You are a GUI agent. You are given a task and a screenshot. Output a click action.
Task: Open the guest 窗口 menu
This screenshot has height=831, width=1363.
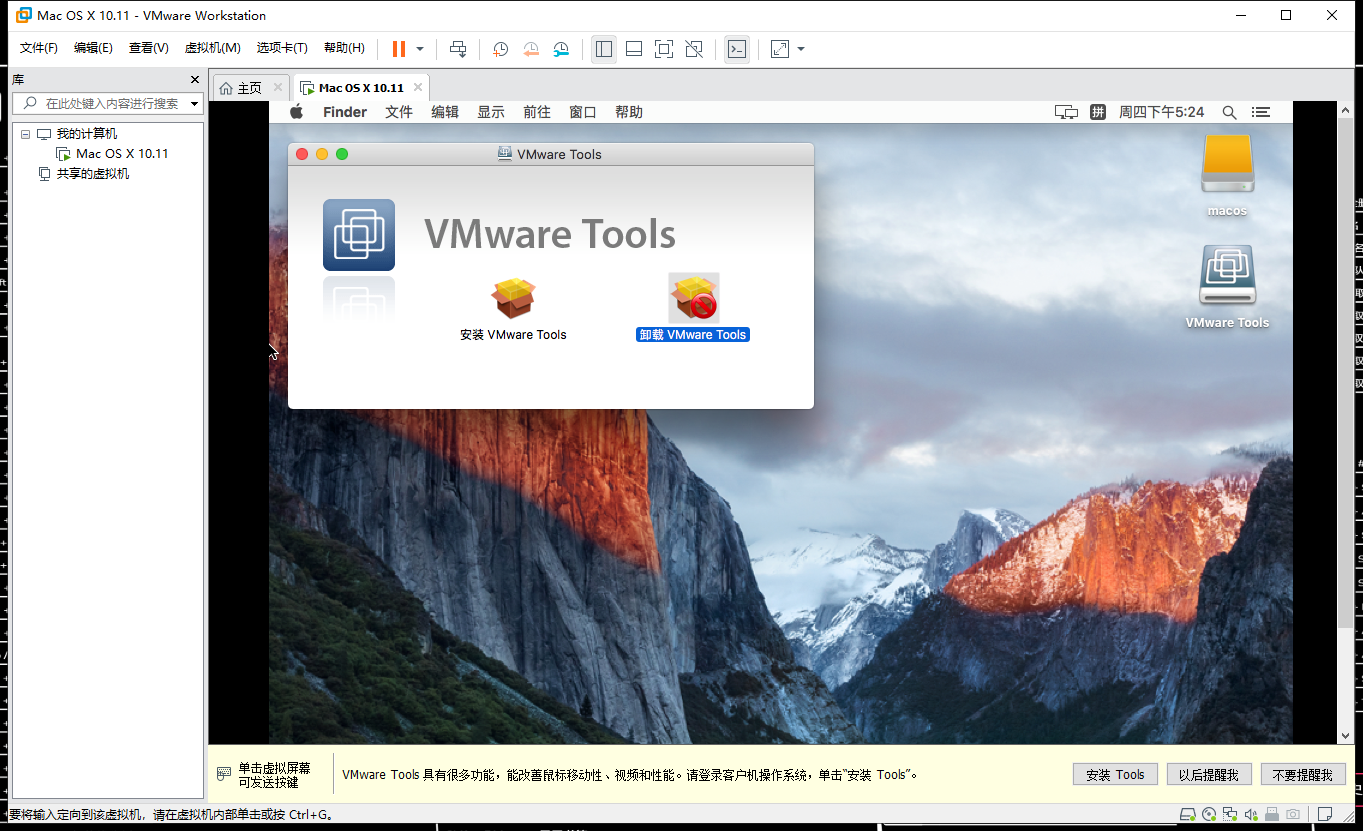[x=583, y=112]
